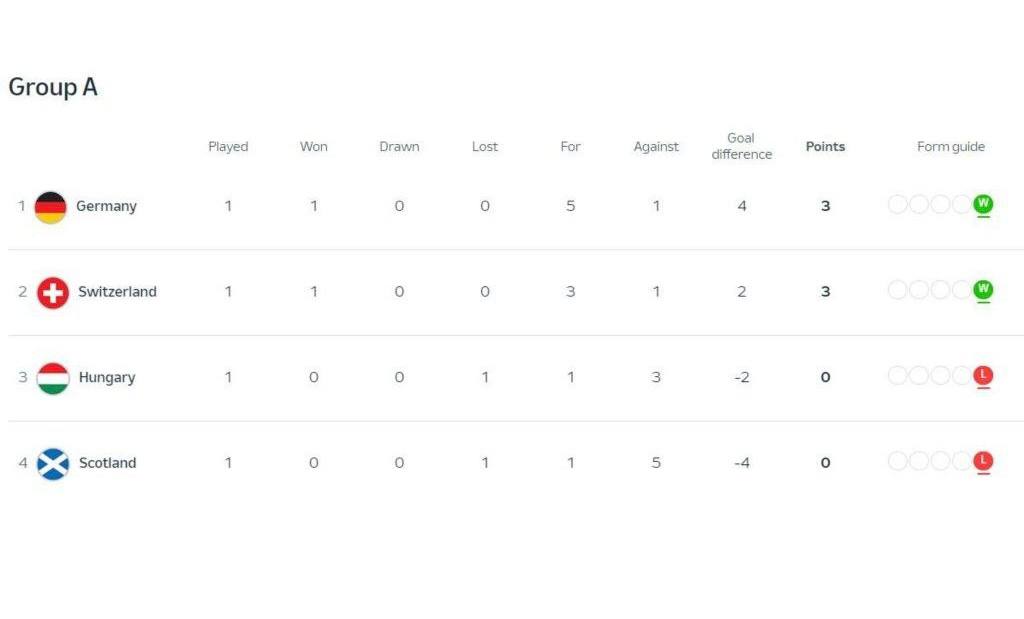
Task: Click the Goal difference column header
Action: pyautogui.click(x=741, y=146)
